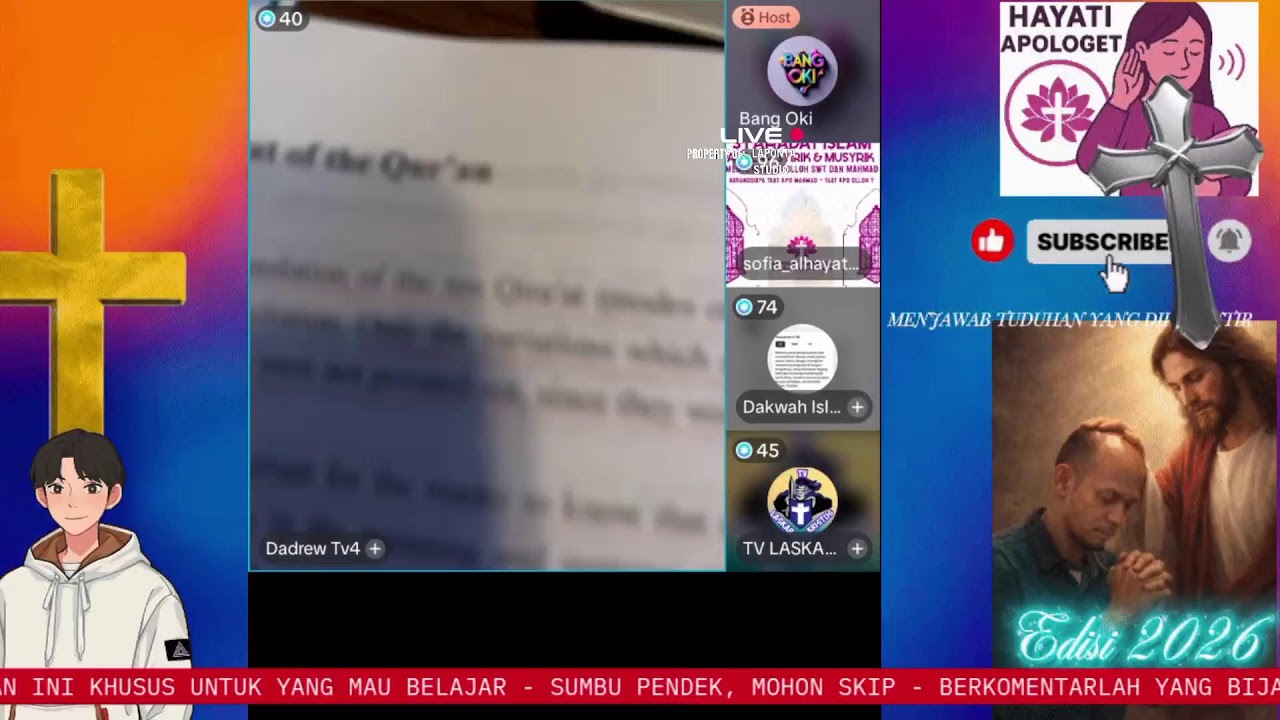Click the Dadrew Tv4 book video feed

(x=487, y=286)
